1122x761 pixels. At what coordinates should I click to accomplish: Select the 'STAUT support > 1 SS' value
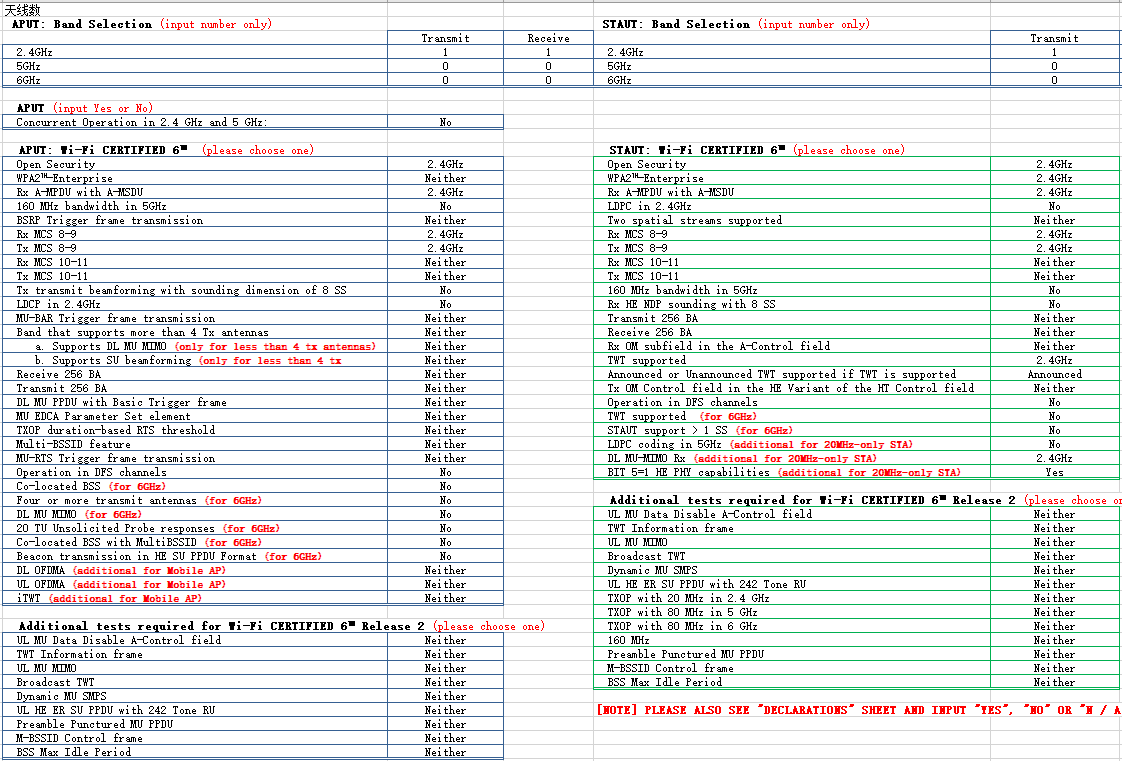pyautogui.click(x=1054, y=431)
